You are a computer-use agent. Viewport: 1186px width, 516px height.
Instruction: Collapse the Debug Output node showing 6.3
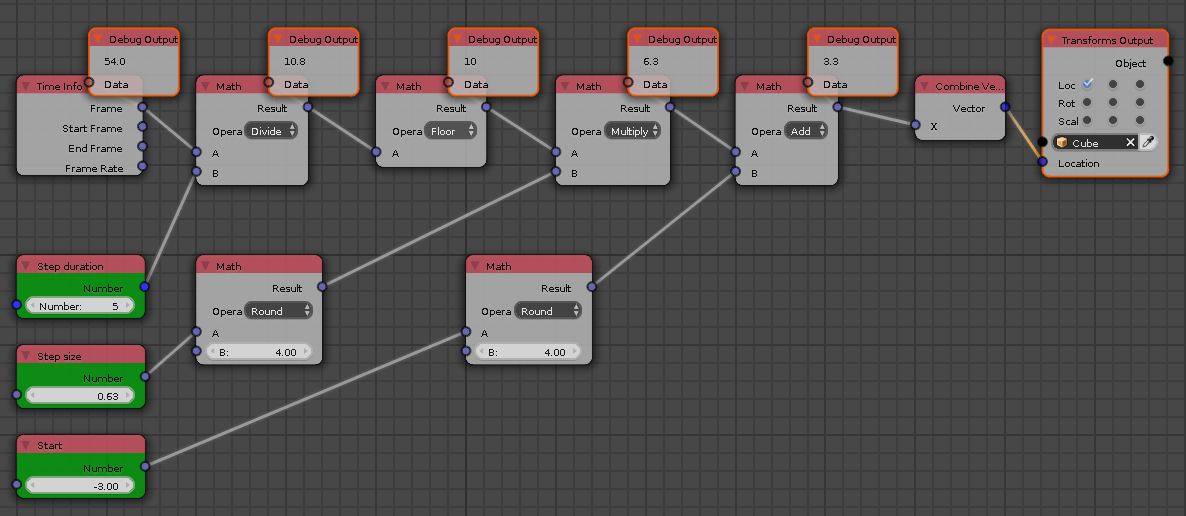637,39
